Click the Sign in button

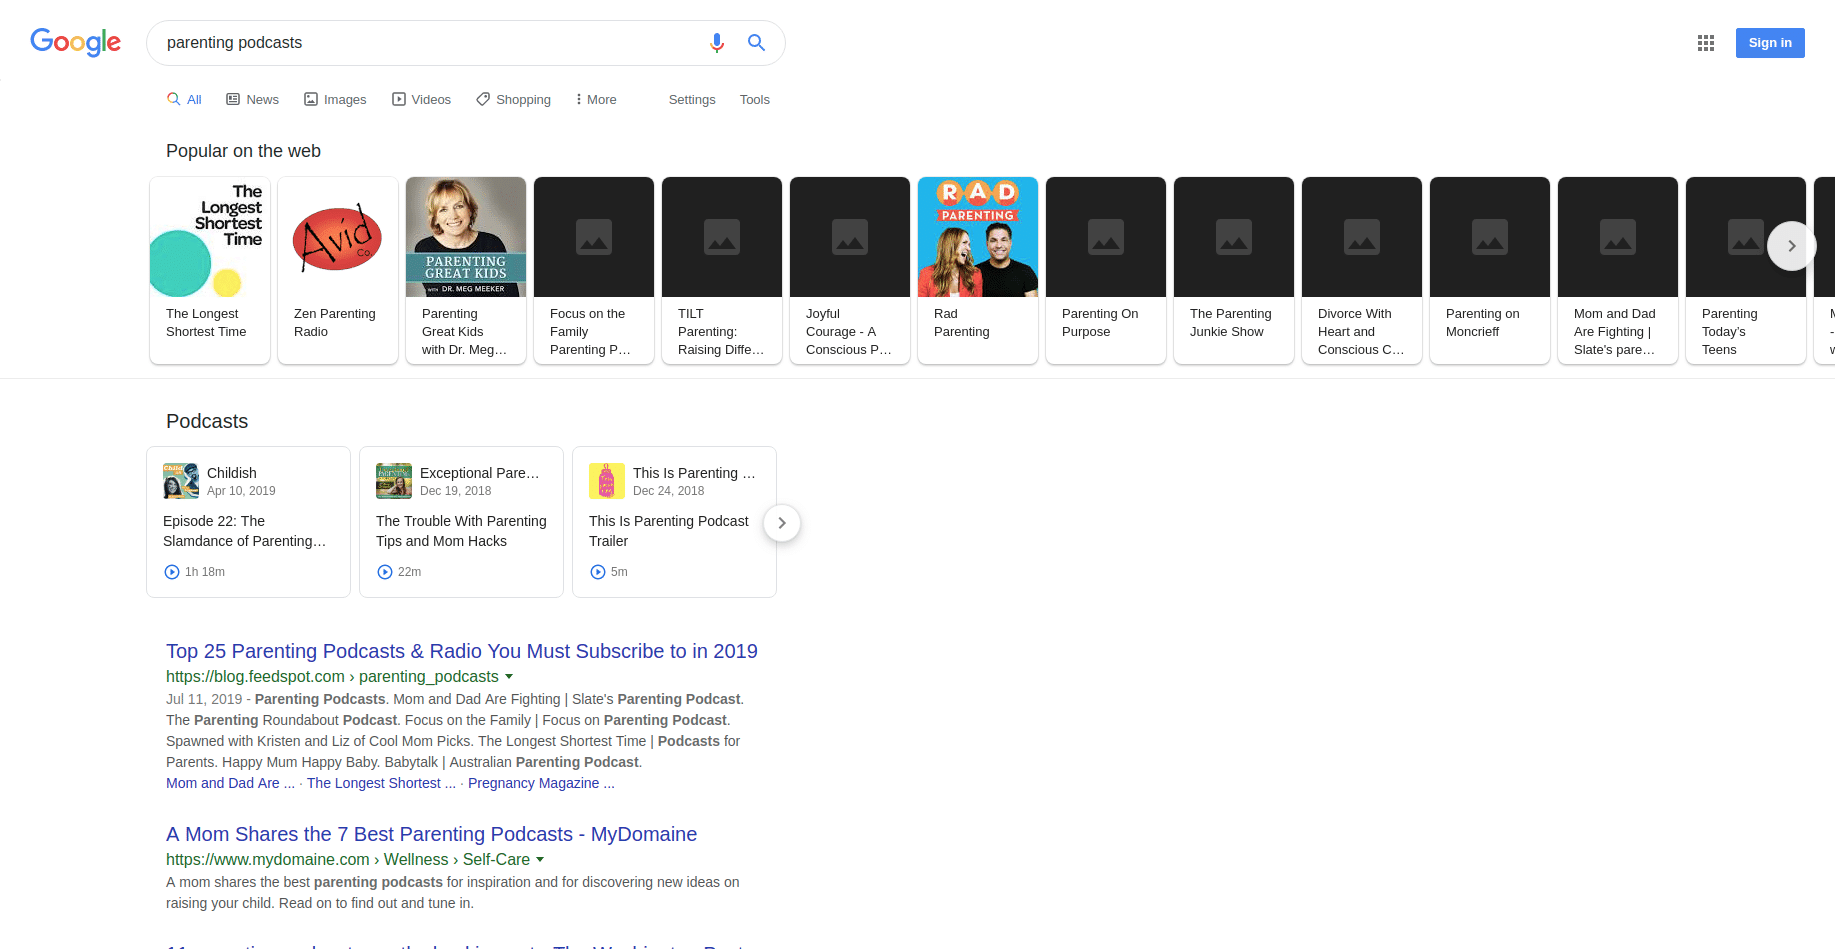point(1770,43)
